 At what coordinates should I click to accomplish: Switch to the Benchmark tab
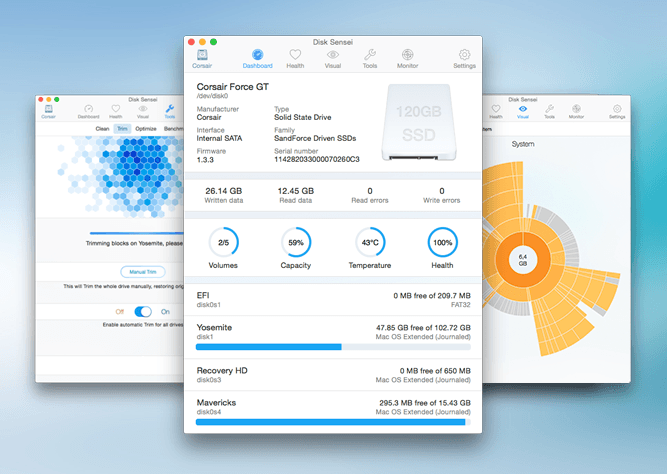pyautogui.click(x=174, y=128)
